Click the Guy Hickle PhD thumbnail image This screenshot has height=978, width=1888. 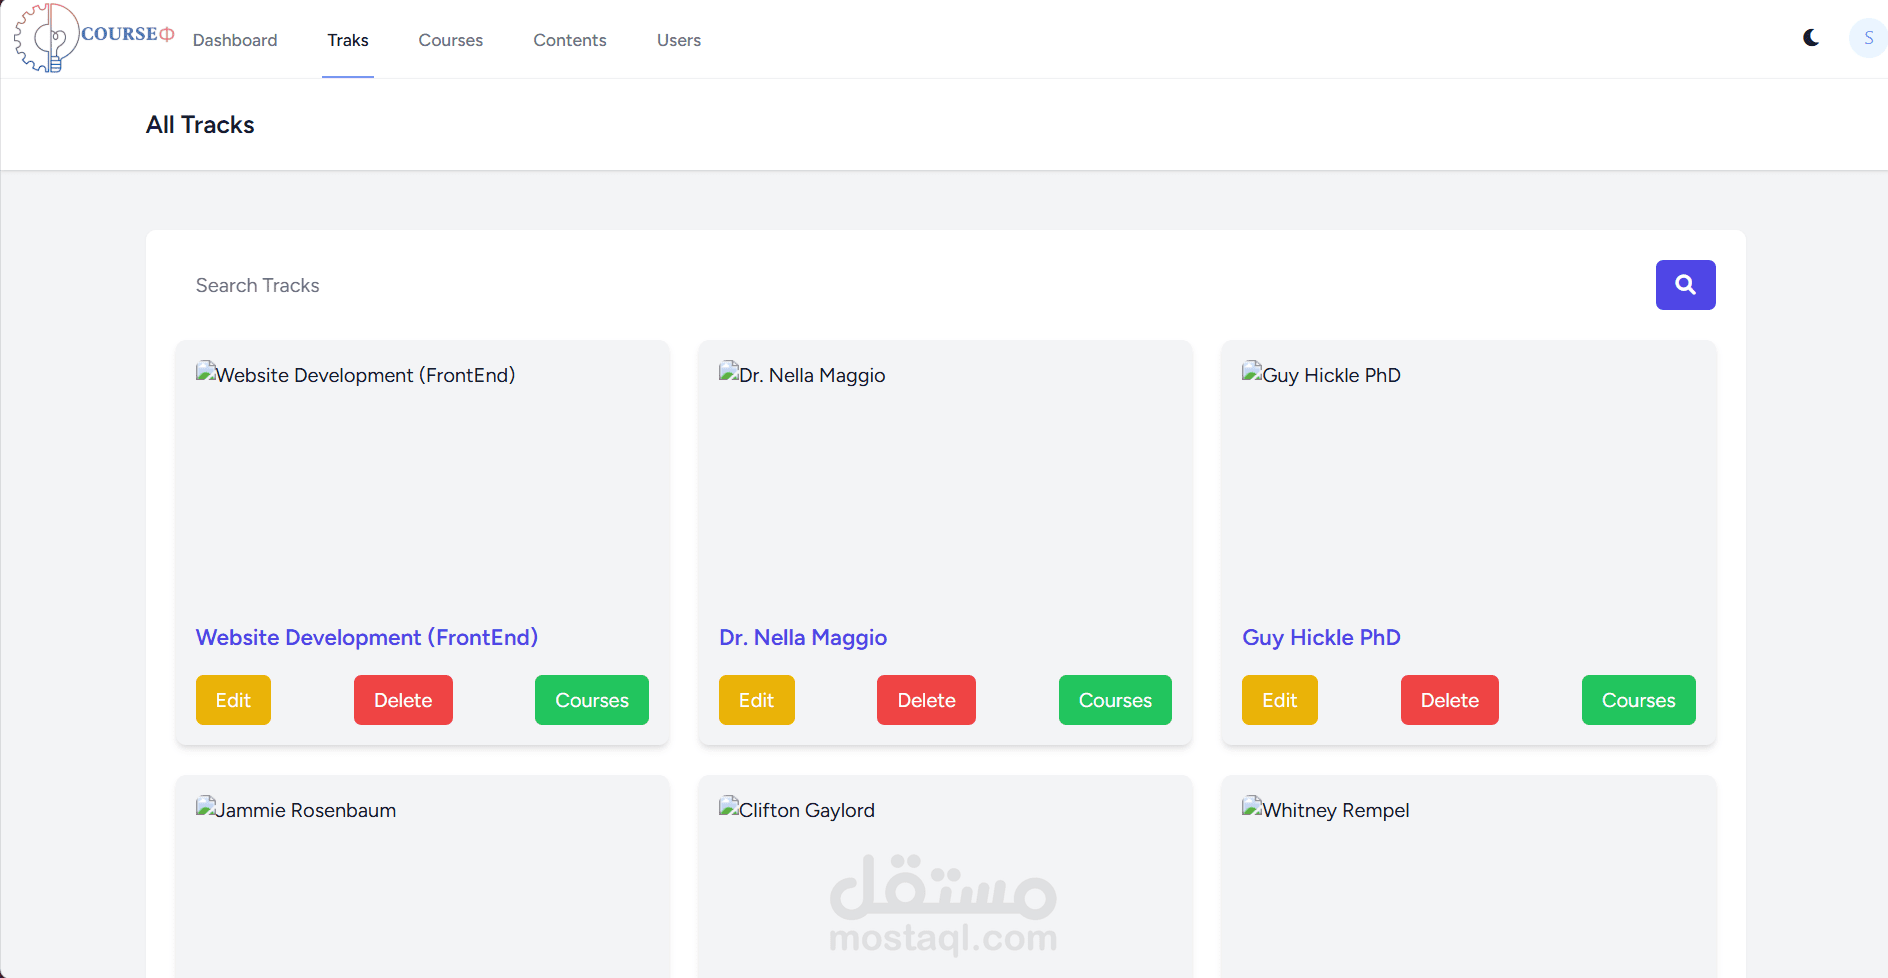[1321, 374]
